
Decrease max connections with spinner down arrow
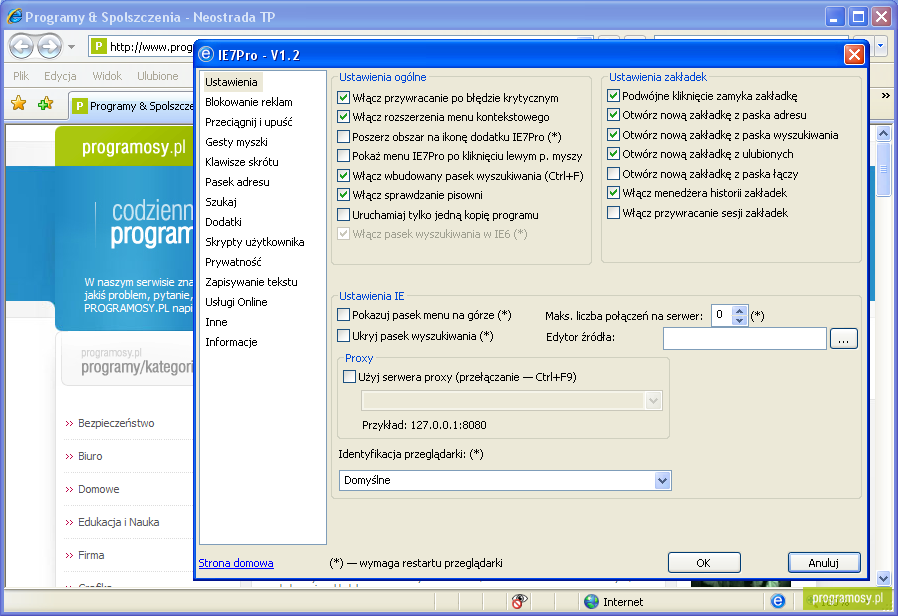point(739,320)
